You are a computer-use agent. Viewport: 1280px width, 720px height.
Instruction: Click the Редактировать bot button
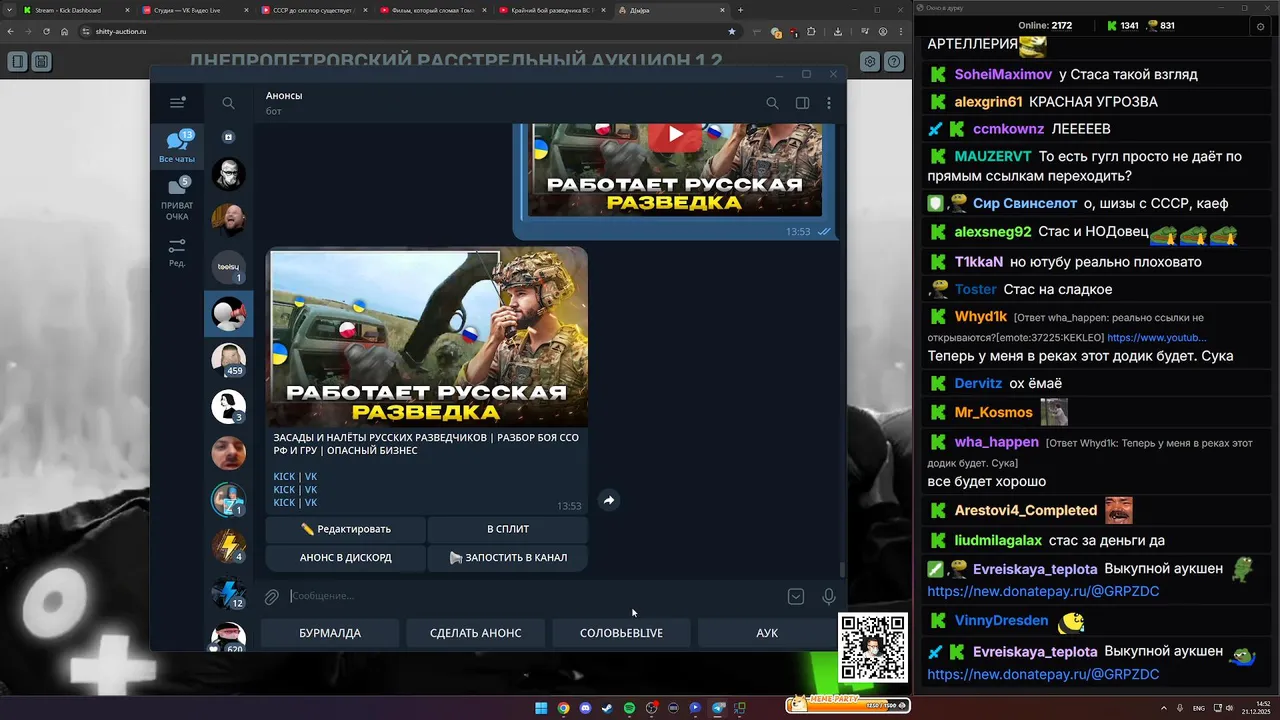click(346, 529)
